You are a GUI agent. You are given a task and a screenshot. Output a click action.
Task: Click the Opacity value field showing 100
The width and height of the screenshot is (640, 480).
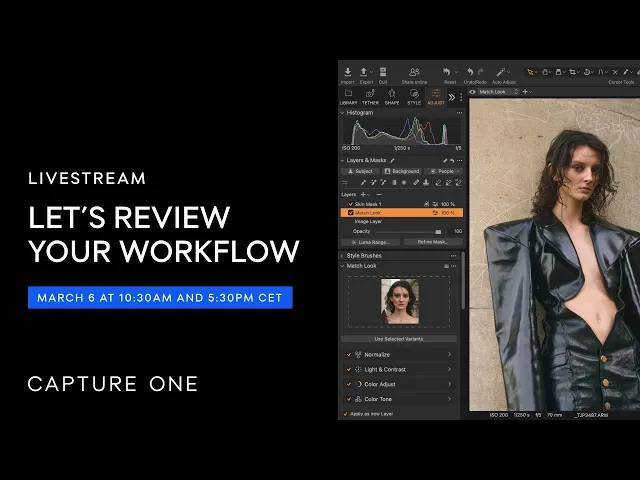point(456,231)
